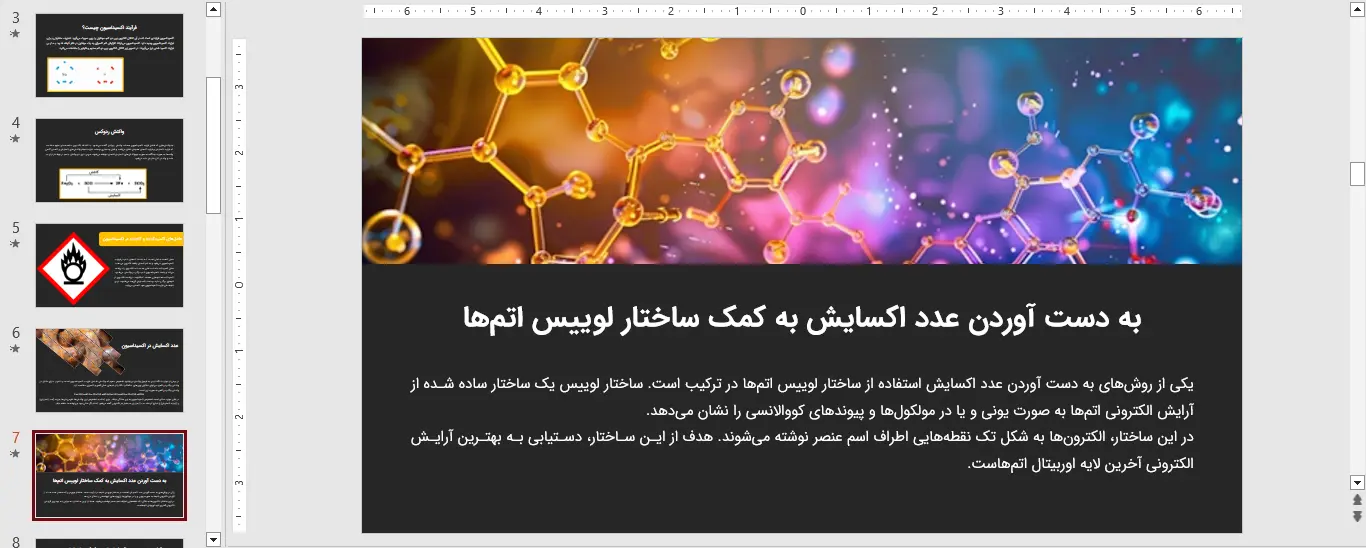
Task: Click the slide editor vertical scrollbar thumb
Action: pos(1357,174)
